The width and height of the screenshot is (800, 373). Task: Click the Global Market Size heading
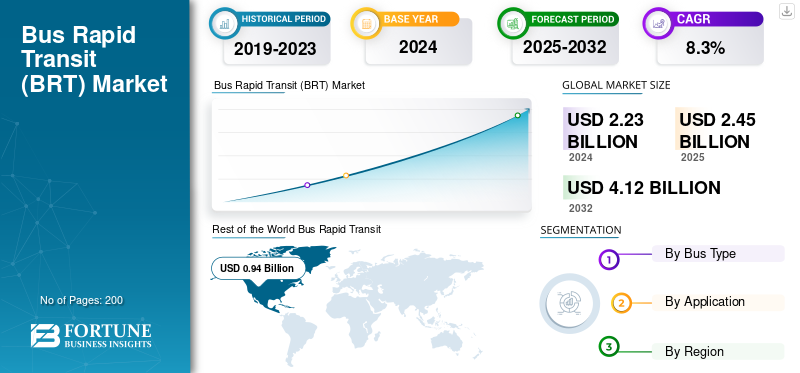pyautogui.click(x=616, y=85)
